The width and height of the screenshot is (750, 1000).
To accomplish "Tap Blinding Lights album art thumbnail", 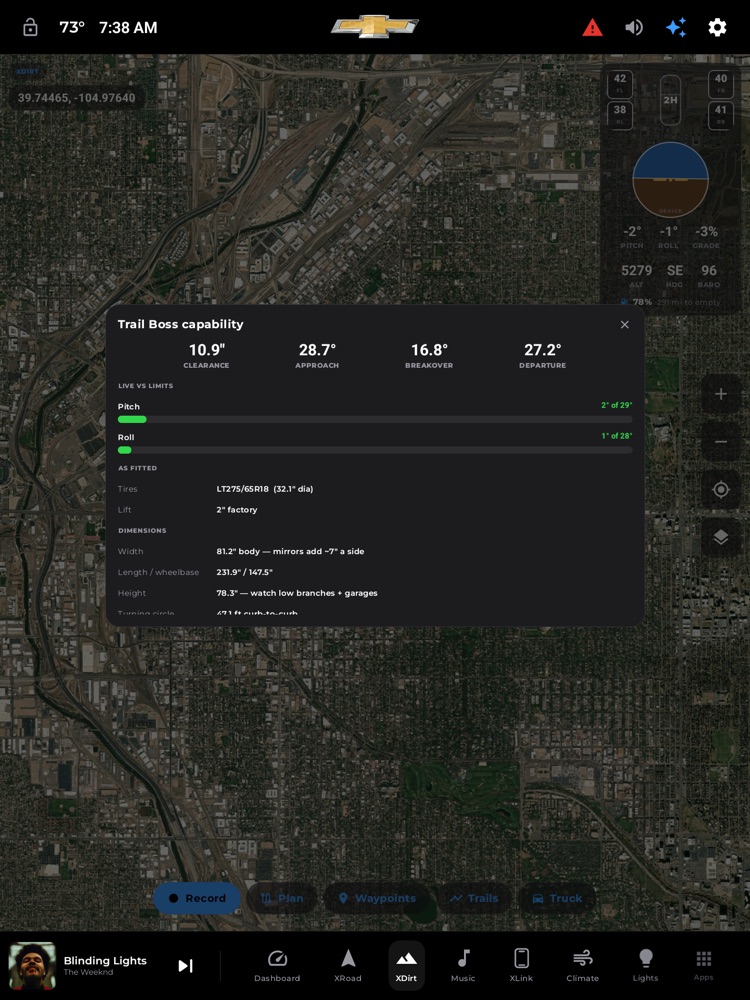I will point(32,966).
